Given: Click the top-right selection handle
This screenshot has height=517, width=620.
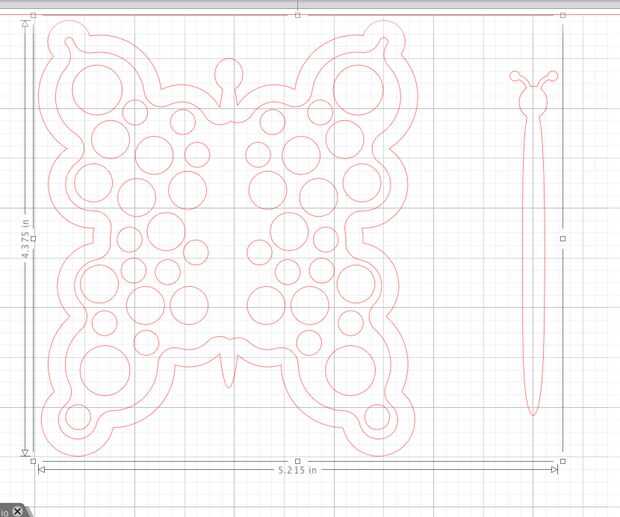Looking at the screenshot, I should [x=563, y=15].
